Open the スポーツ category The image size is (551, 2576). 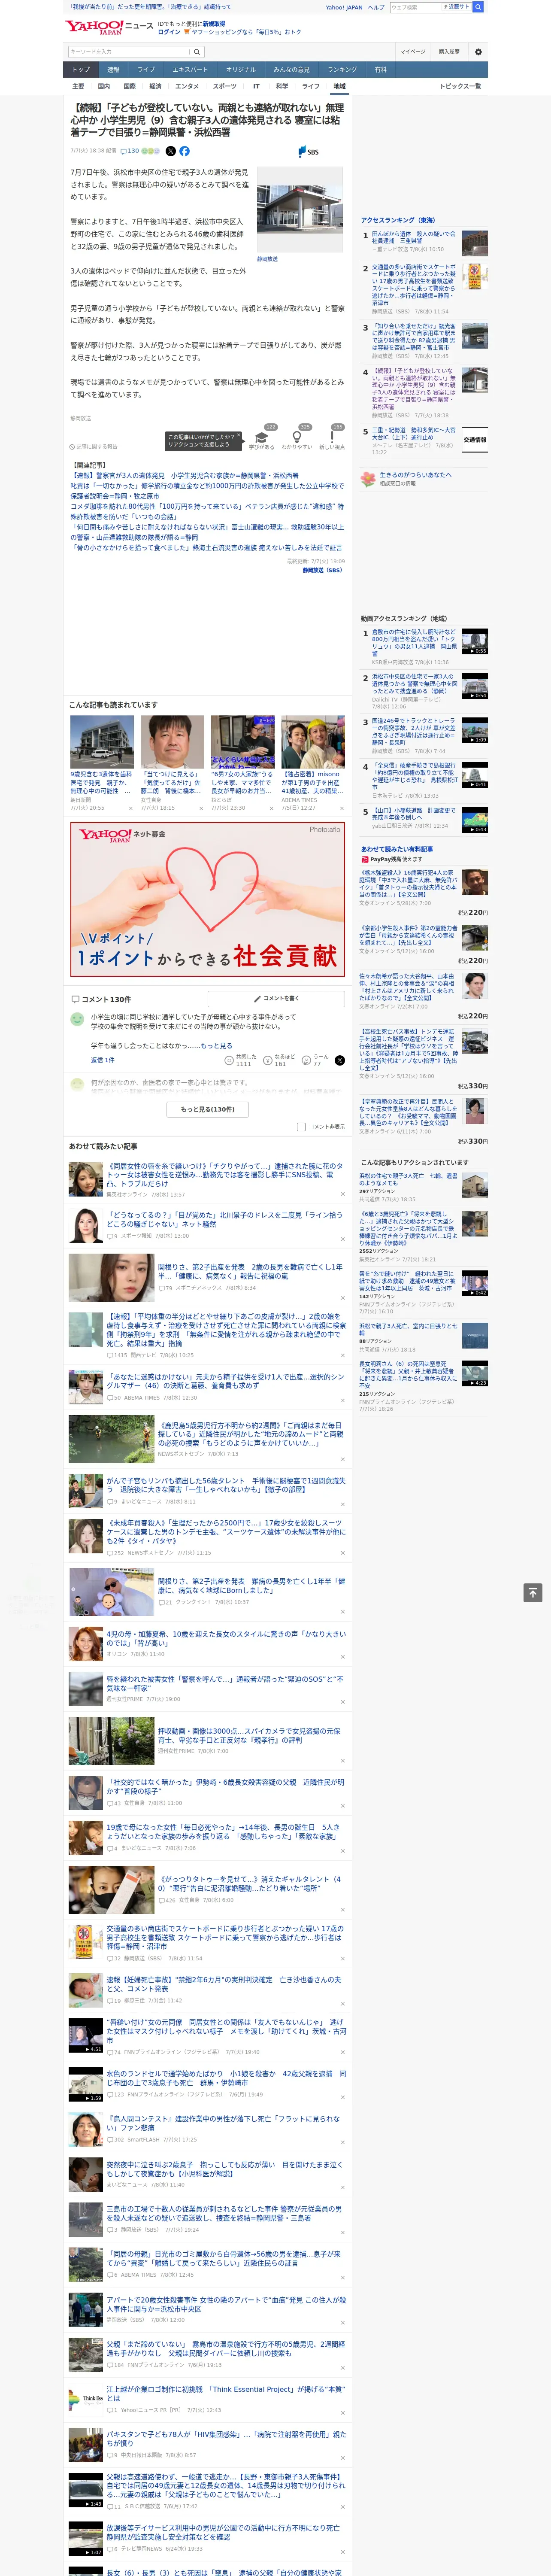[224, 86]
